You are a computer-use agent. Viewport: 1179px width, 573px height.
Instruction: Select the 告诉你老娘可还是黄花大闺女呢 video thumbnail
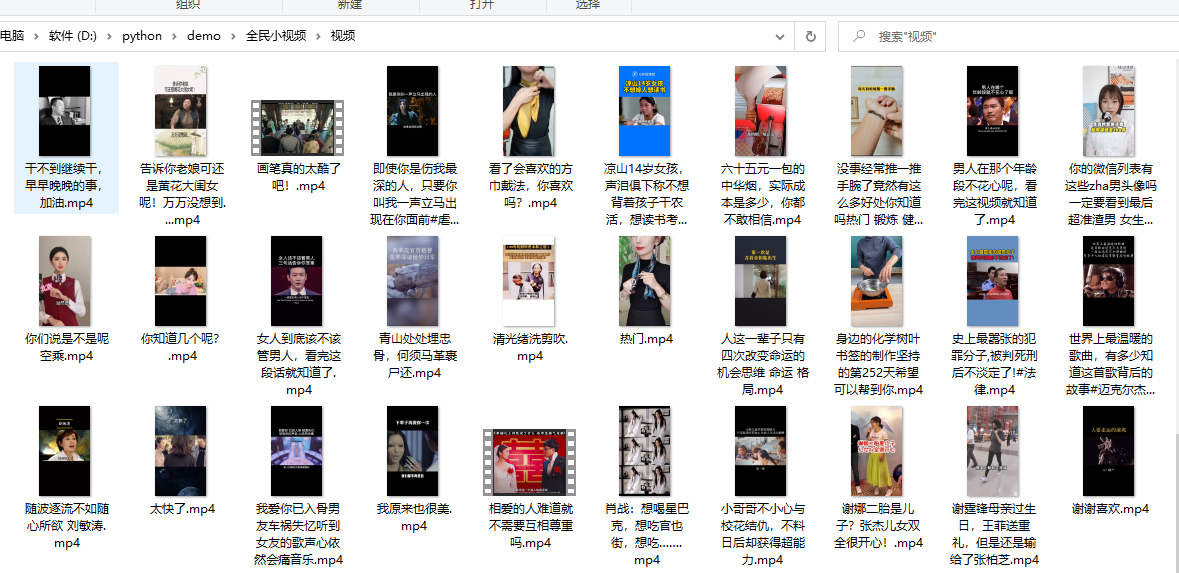coord(180,111)
